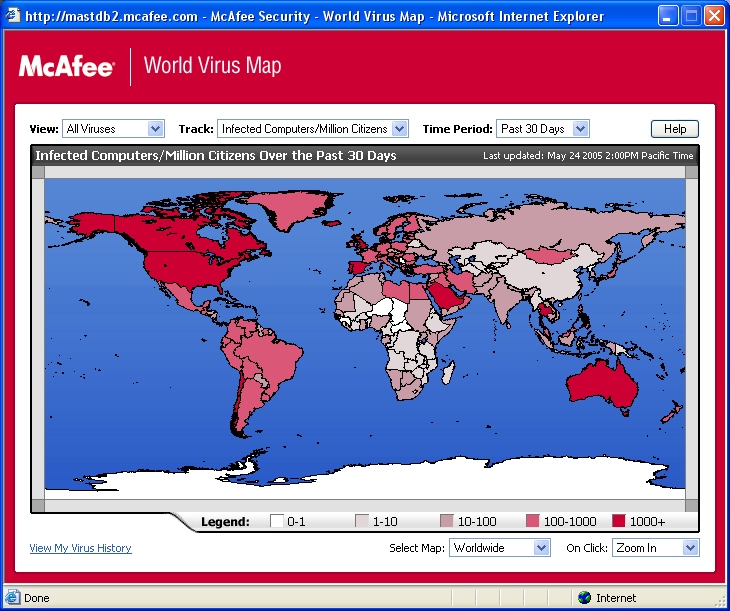730x611 pixels.
Task: Click the 1000+ legend color swatch
Action: click(618, 521)
